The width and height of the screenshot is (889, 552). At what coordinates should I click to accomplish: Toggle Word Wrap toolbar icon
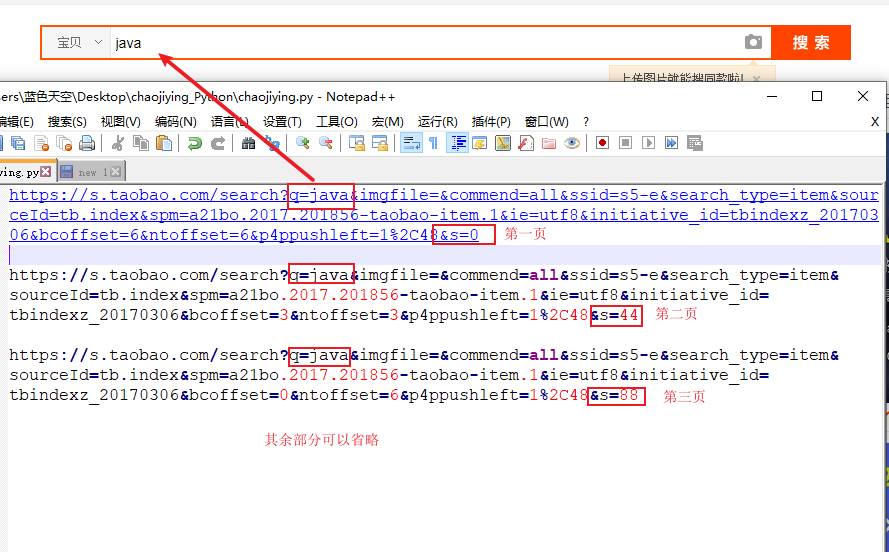[411, 143]
